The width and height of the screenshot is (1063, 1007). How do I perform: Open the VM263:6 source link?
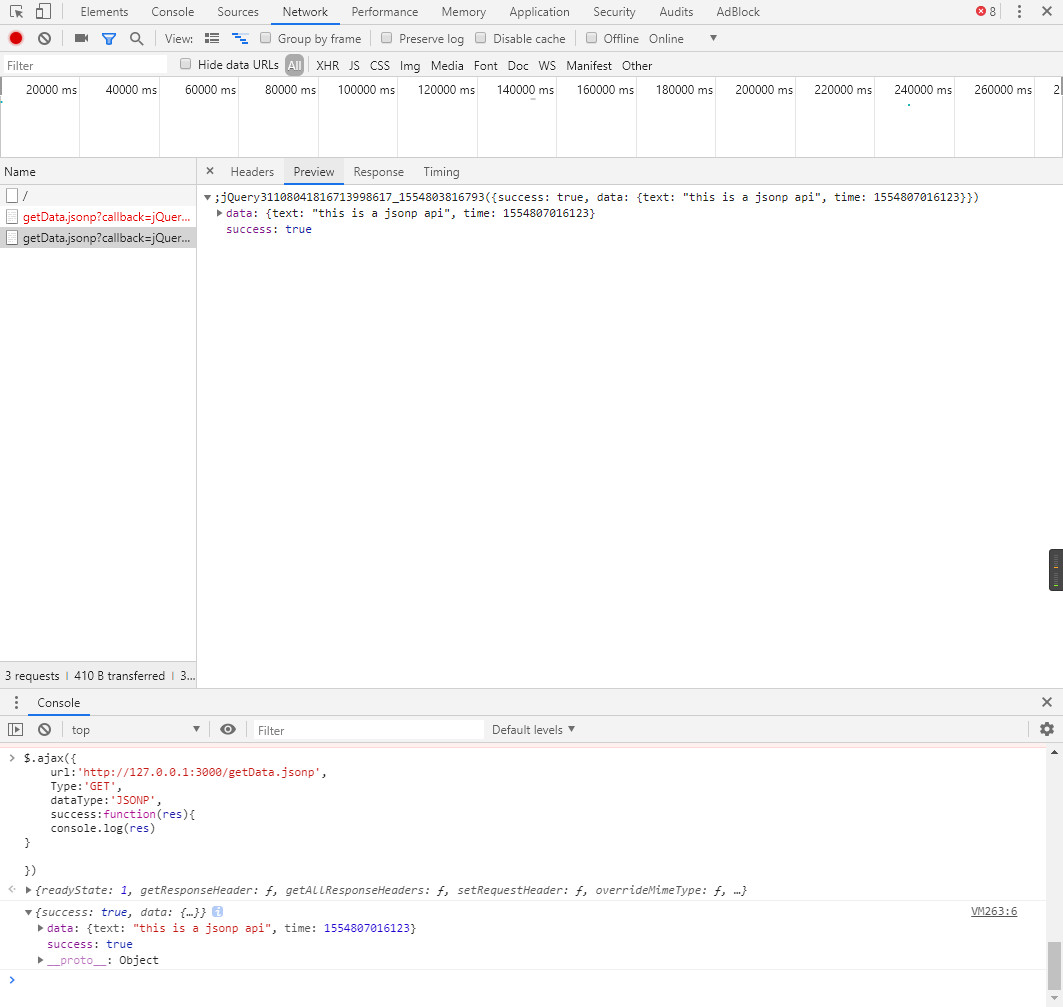coord(993,911)
